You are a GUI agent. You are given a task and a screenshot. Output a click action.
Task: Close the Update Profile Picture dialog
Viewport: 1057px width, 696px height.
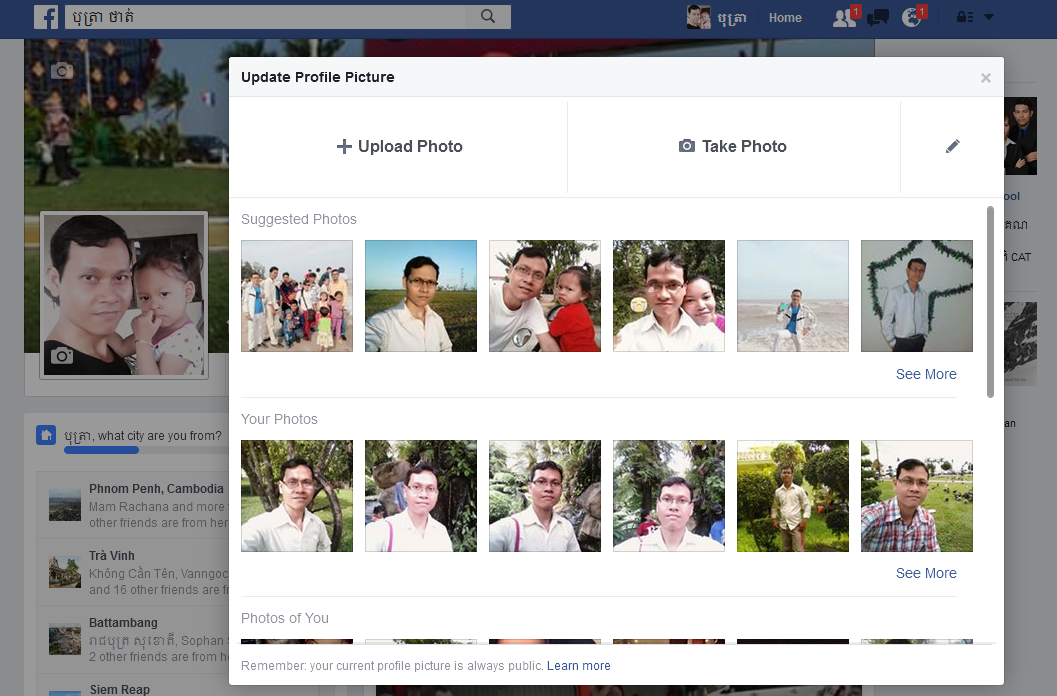[986, 78]
